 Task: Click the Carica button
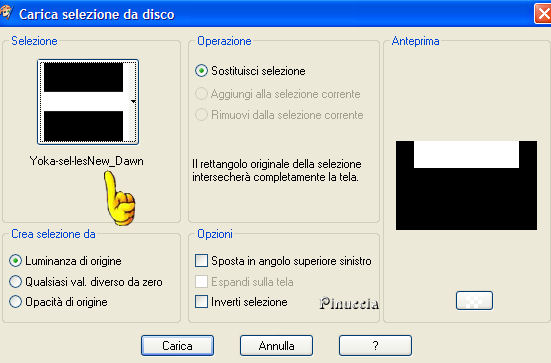(x=177, y=346)
